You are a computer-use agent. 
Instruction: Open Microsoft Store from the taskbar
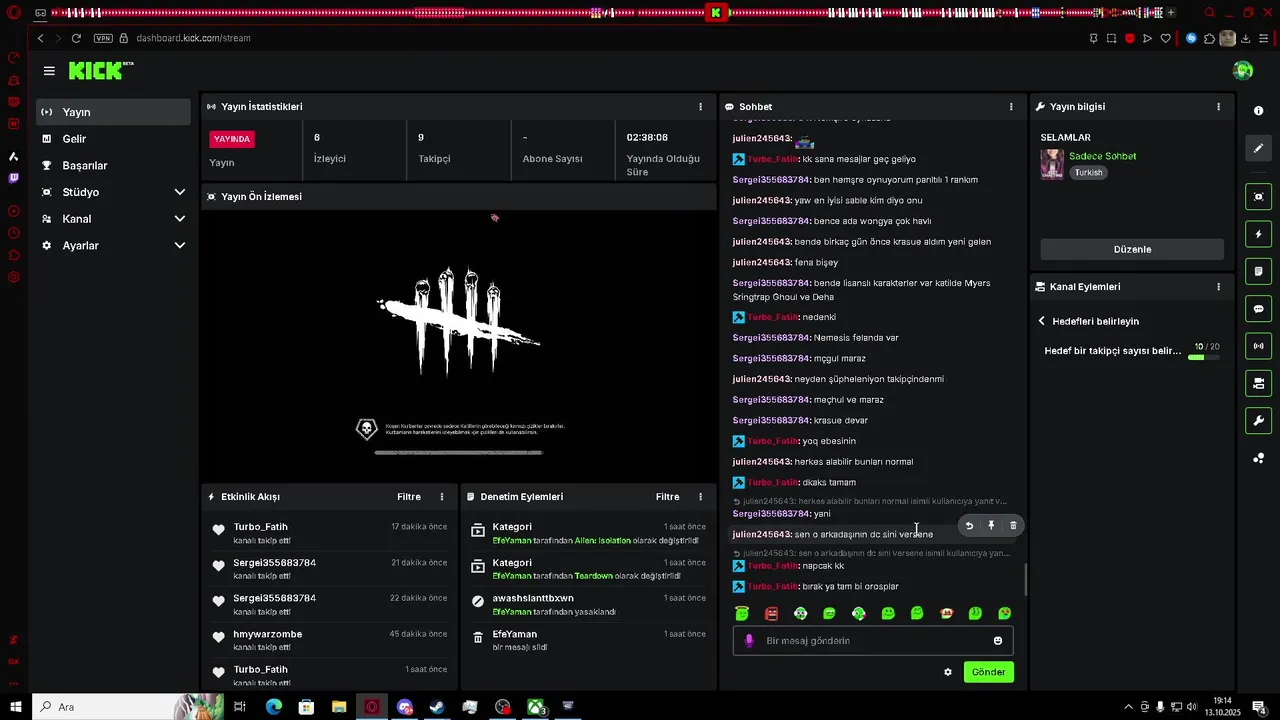(x=306, y=707)
